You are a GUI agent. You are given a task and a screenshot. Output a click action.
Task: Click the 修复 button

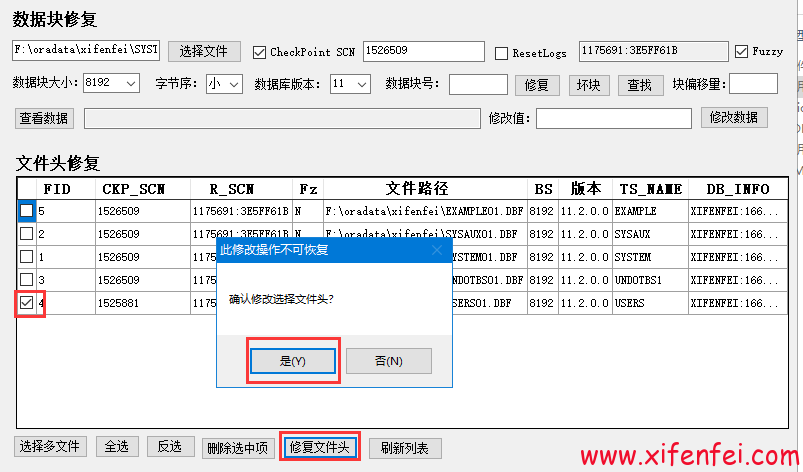point(537,85)
